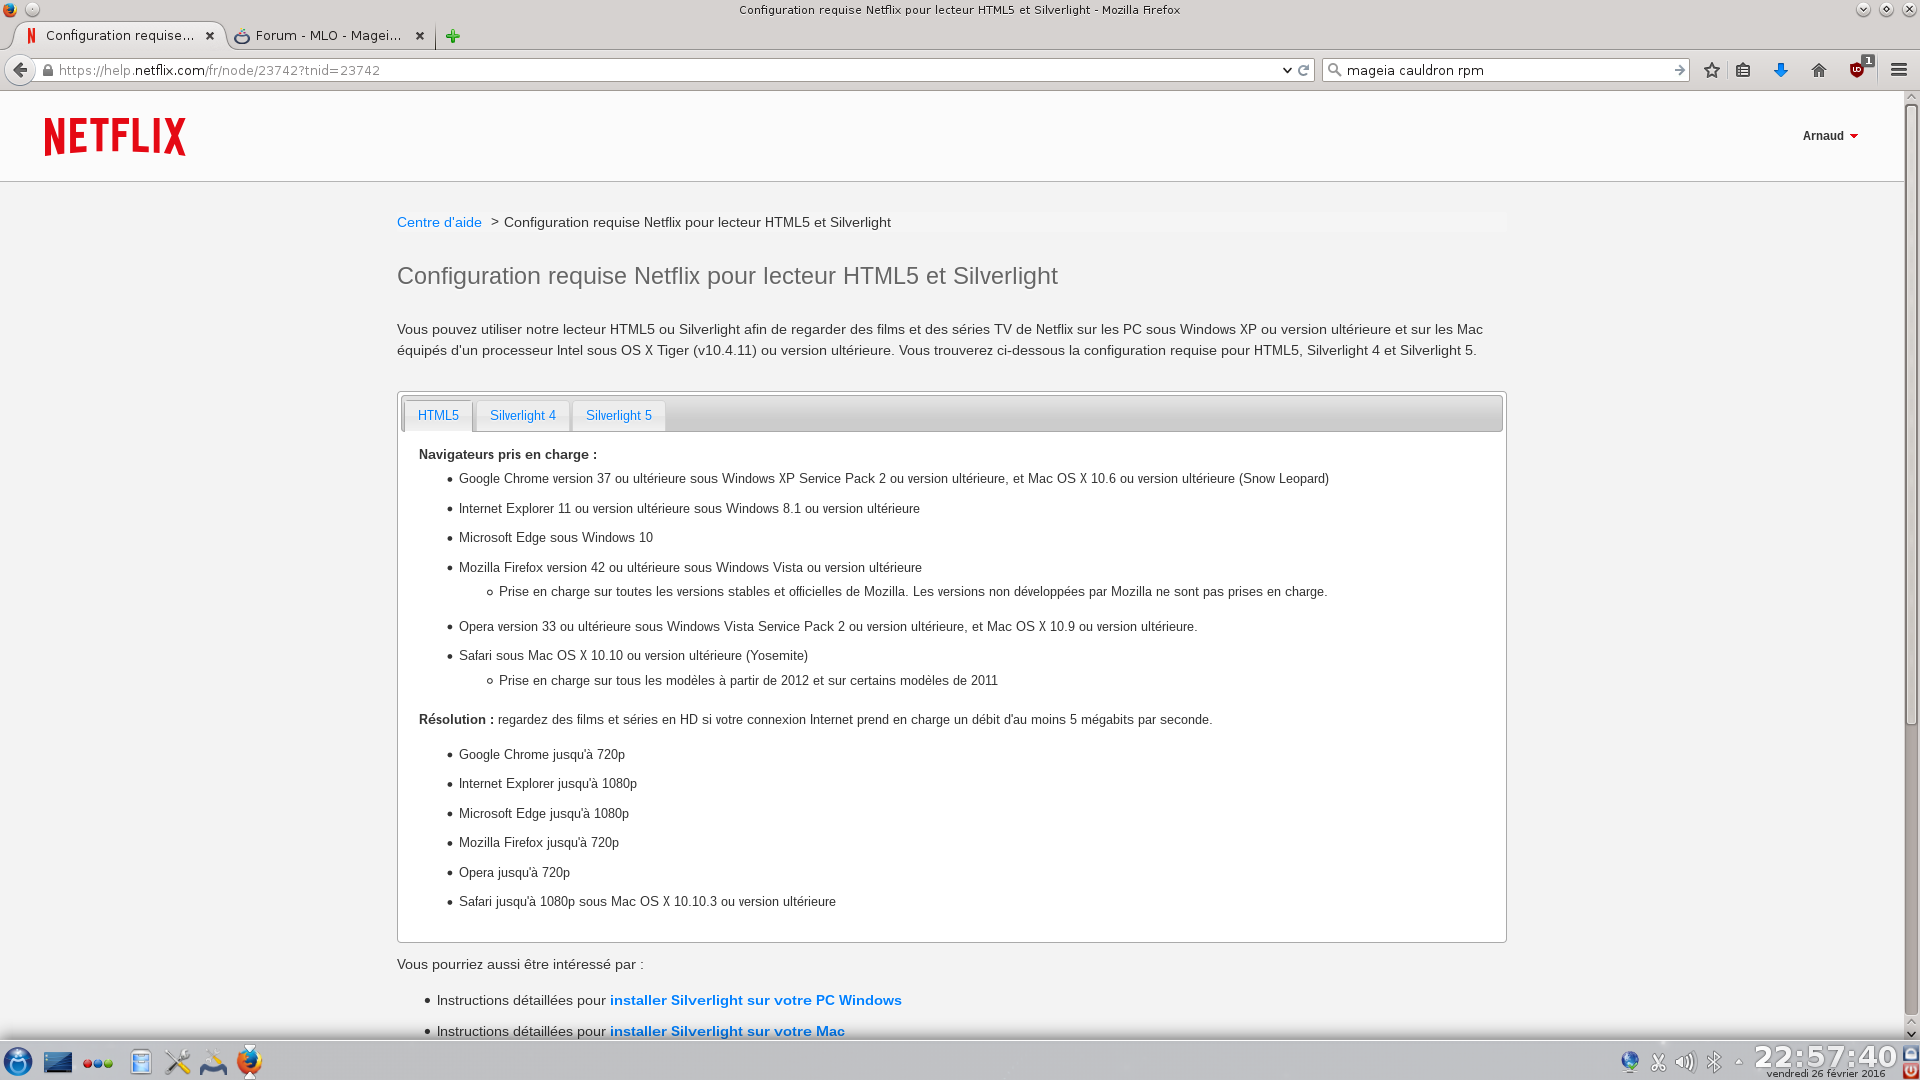Open the clipboard scissors tray icon
This screenshot has width=1920, height=1080.
coord(1658,1062)
